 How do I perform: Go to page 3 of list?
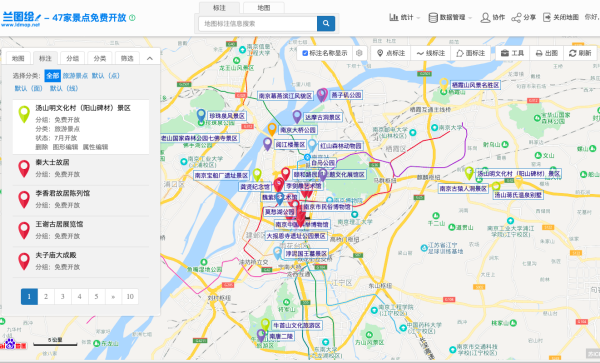[63, 296]
